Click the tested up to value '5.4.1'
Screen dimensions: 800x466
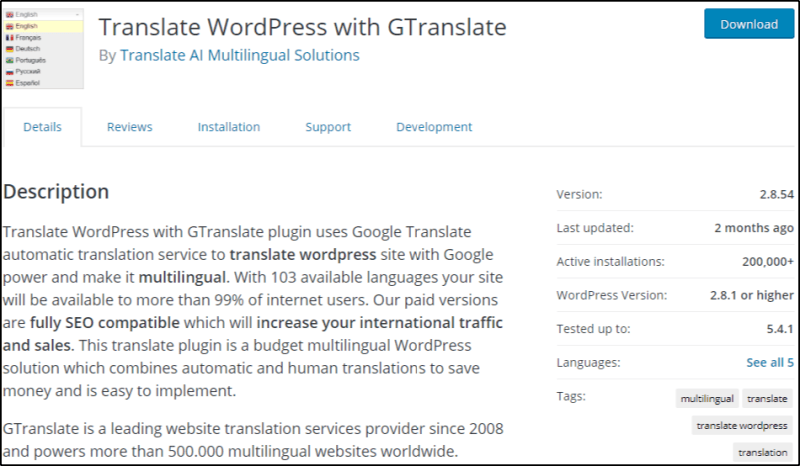[x=780, y=329]
